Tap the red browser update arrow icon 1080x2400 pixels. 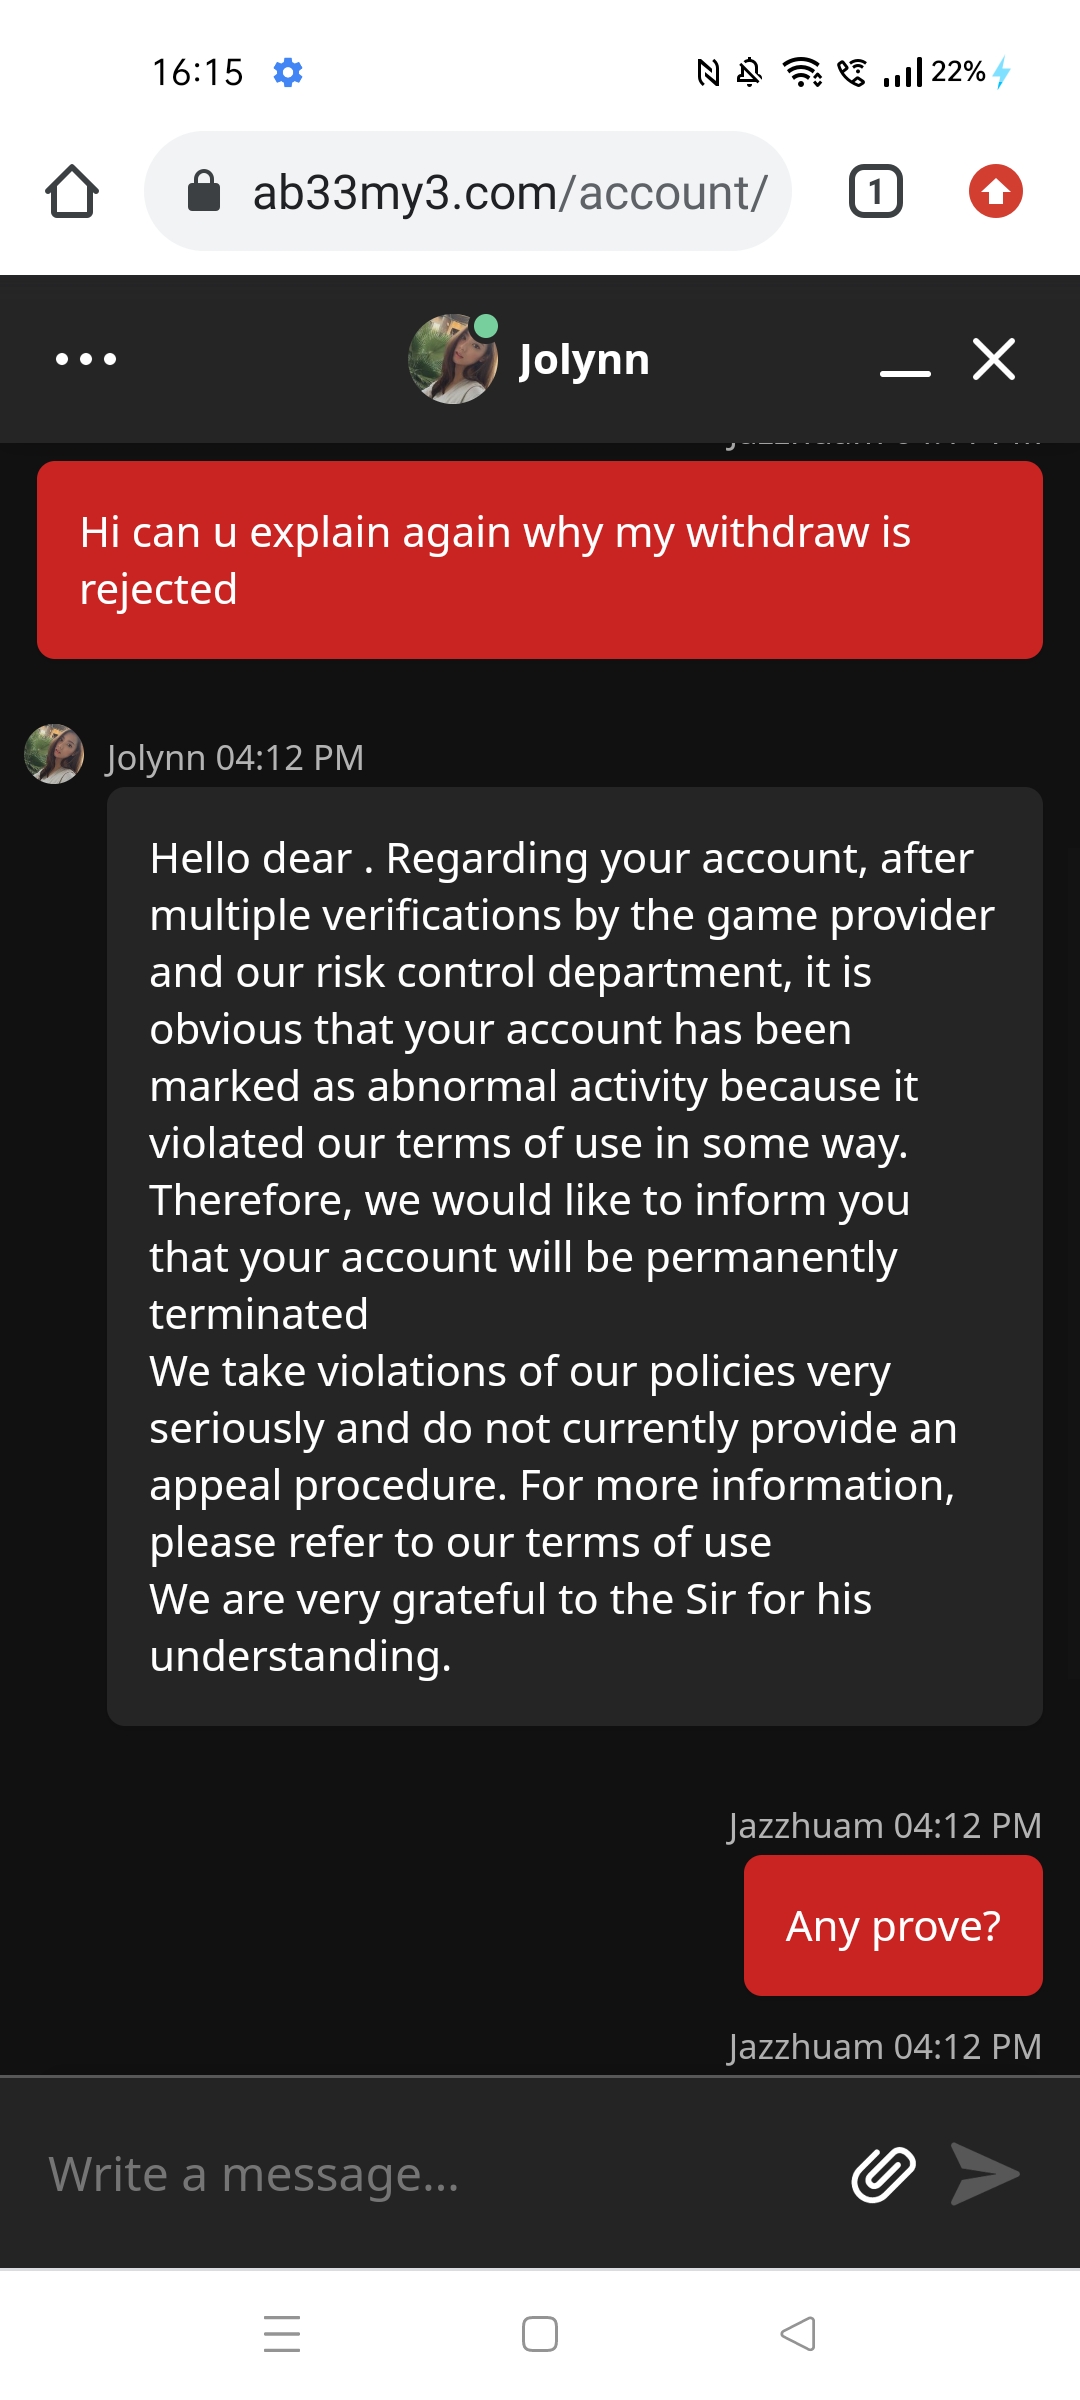[x=995, y=191]
